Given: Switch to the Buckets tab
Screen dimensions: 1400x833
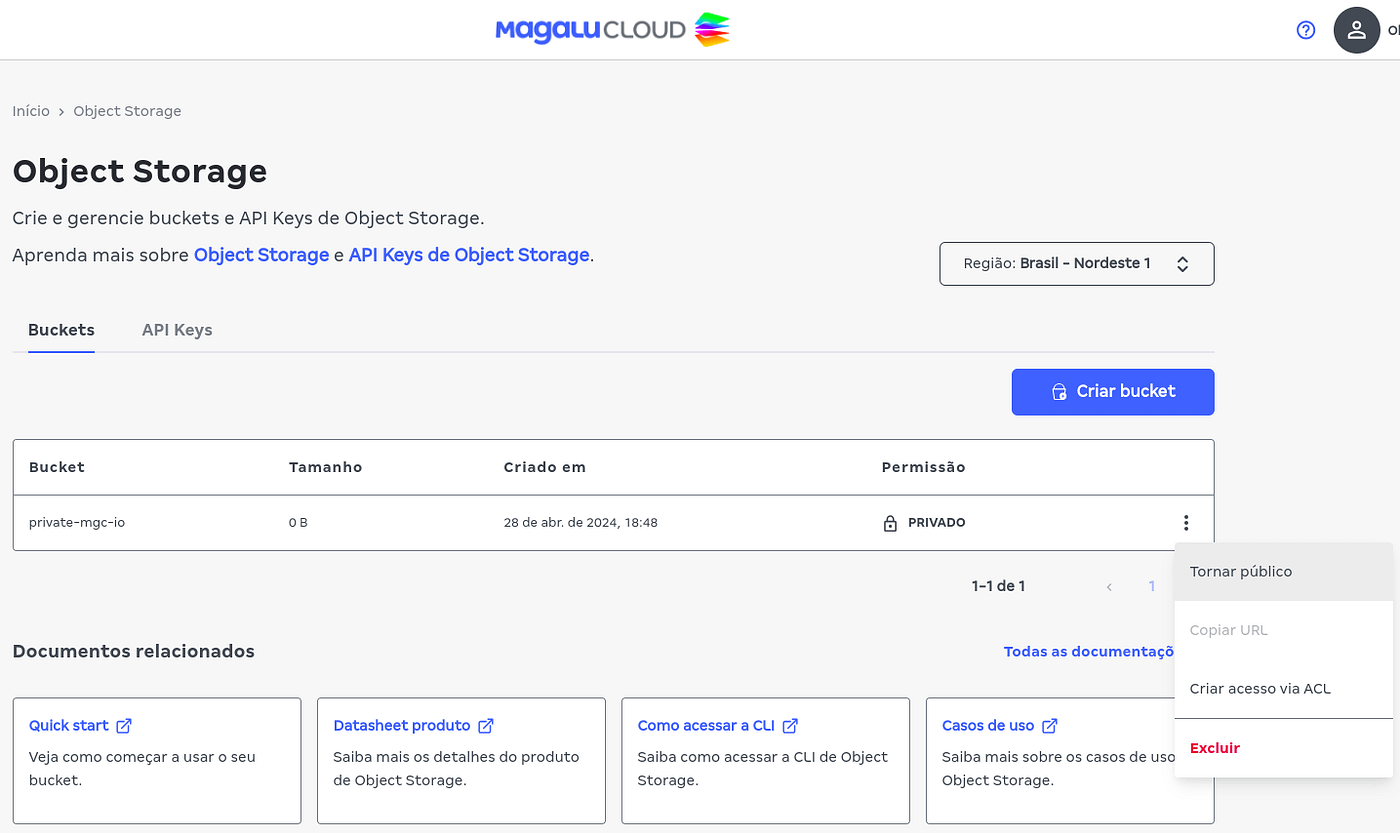Looking at the screenshot, I should coord(61,330).
